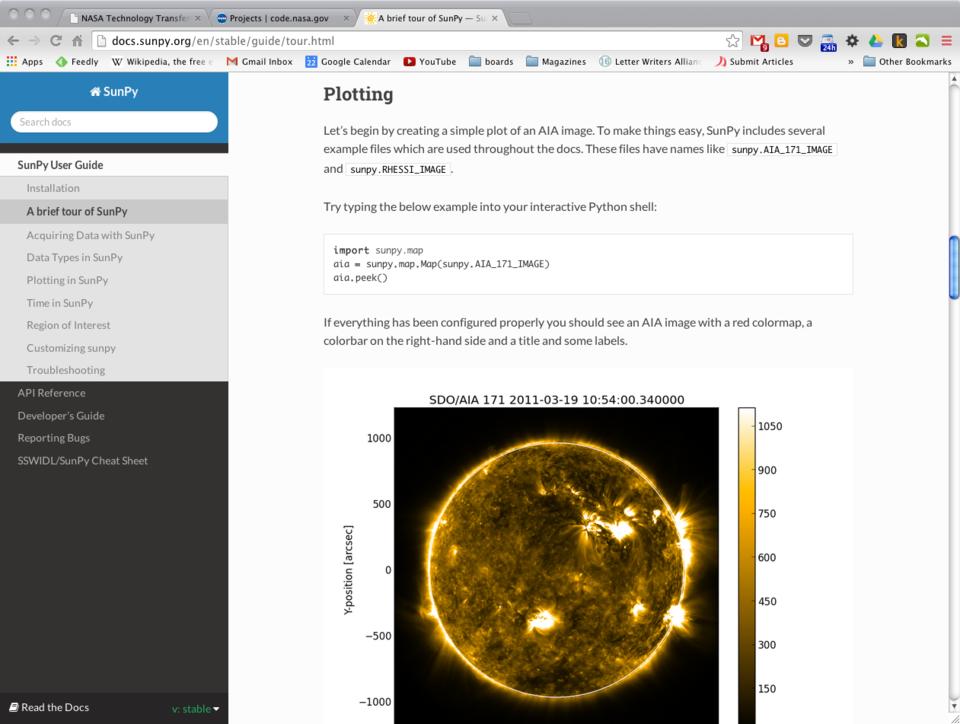Open the Magazines bookmarks folder
Viewport: 960px width, 724px height.
point(556,62)
